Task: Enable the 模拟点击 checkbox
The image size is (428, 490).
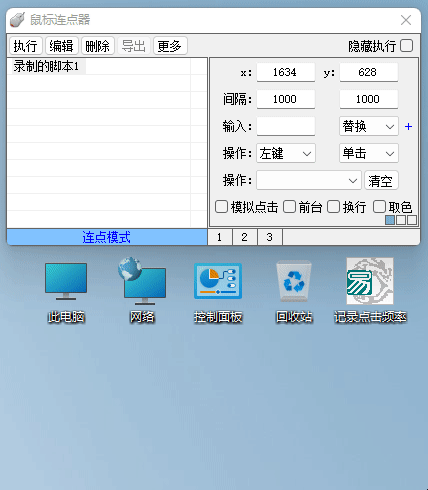Action: pyautogui.click(x=221, y=207)
